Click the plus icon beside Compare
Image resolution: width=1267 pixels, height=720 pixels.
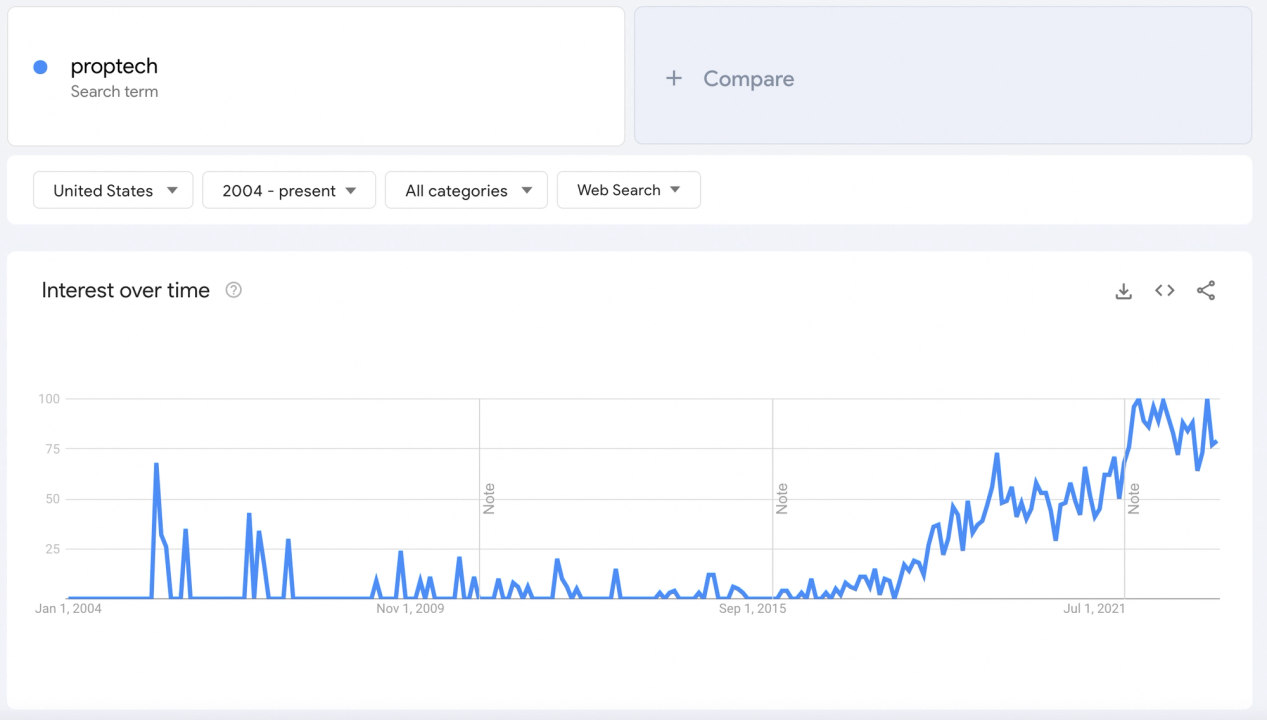pos(674,78)
